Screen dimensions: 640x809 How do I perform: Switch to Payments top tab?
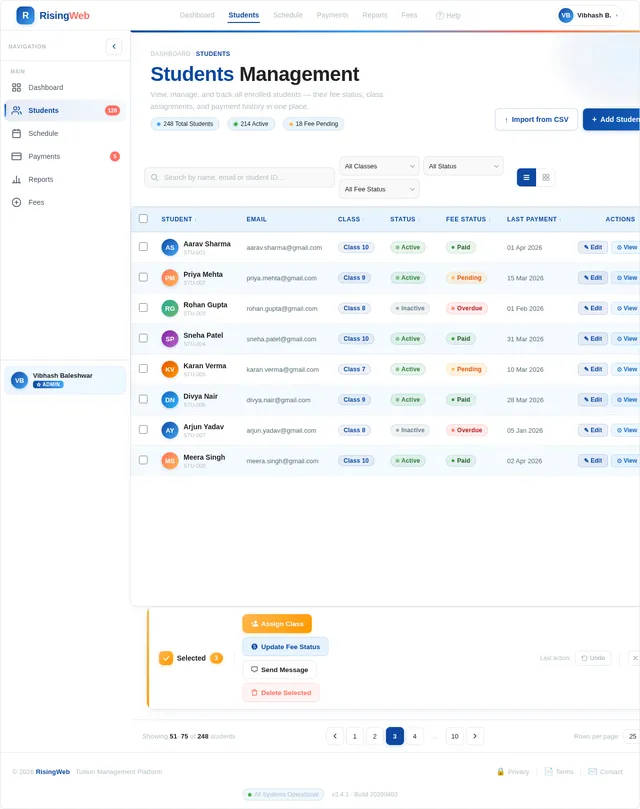pos(332,16)
